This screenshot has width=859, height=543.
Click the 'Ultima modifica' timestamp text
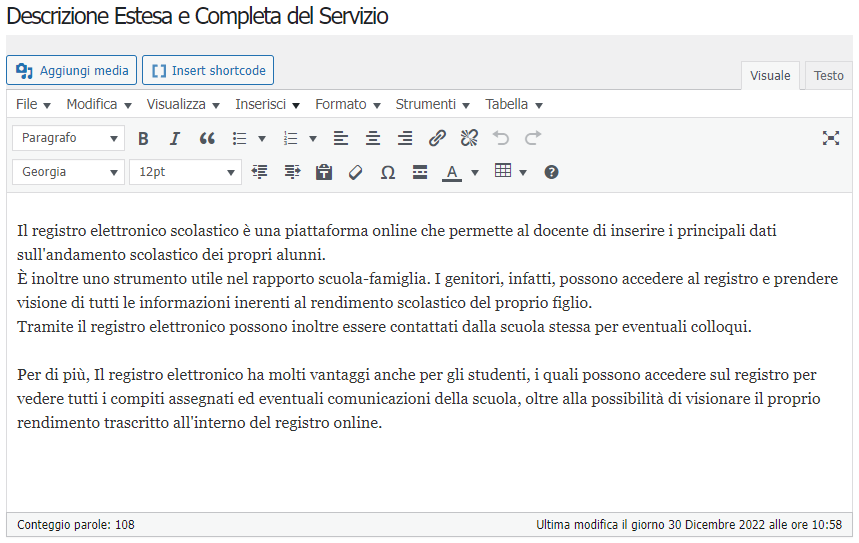pos(689,524)
